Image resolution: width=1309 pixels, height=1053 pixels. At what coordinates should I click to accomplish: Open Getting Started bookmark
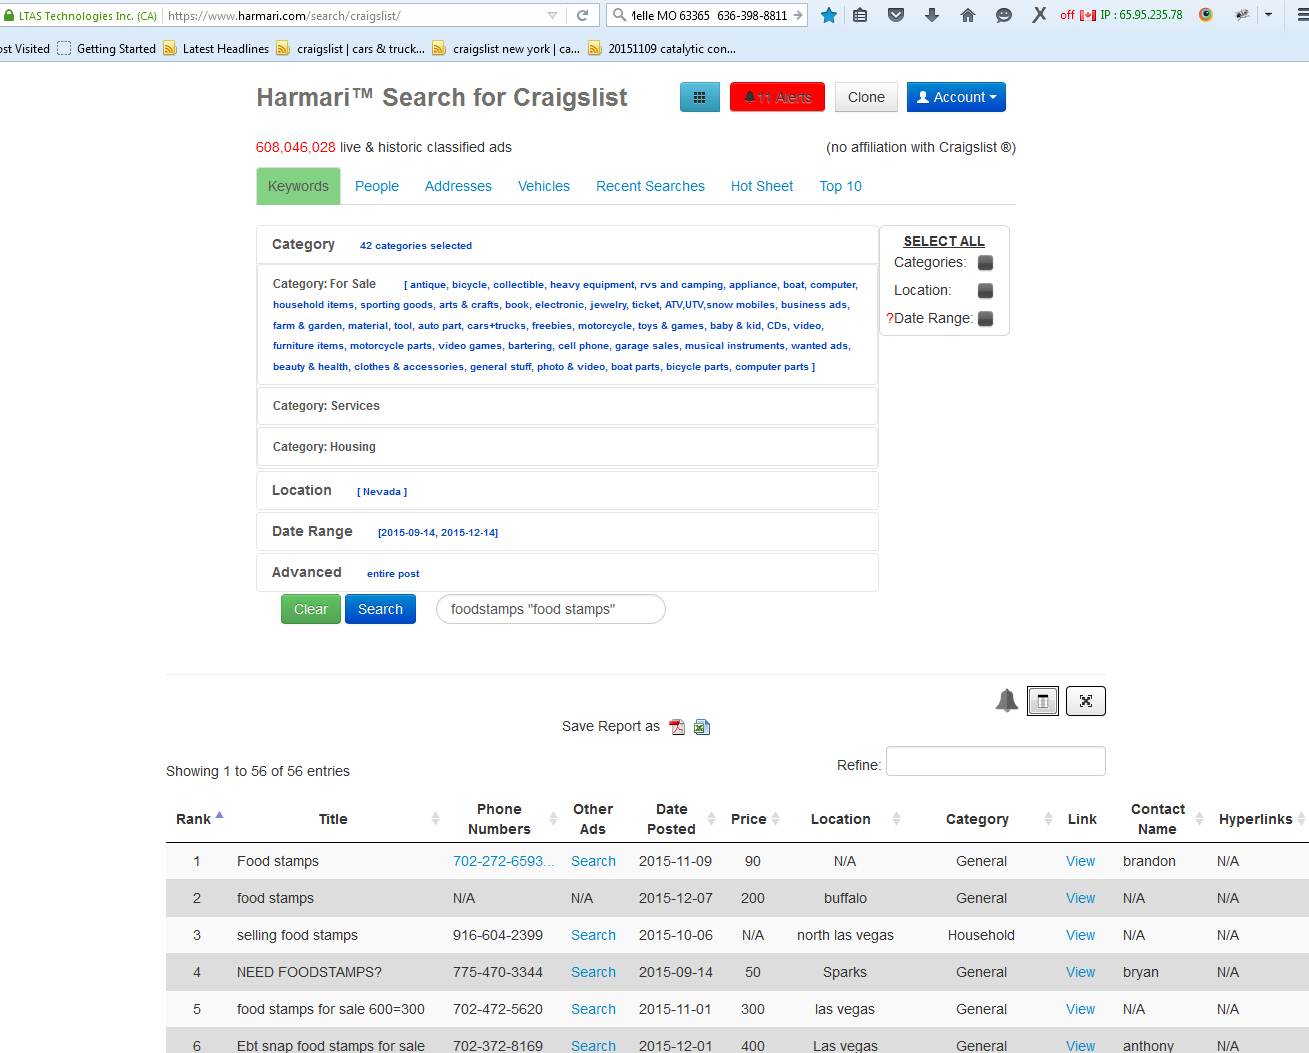[107, 48]
